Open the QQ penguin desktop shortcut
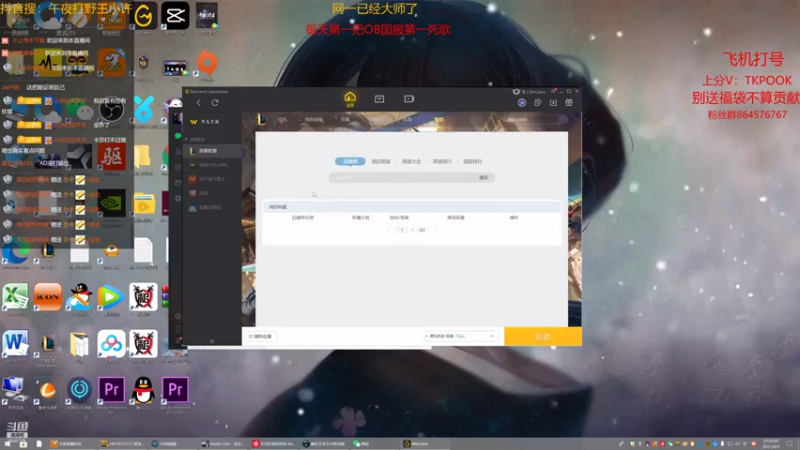 coord(143,390)
